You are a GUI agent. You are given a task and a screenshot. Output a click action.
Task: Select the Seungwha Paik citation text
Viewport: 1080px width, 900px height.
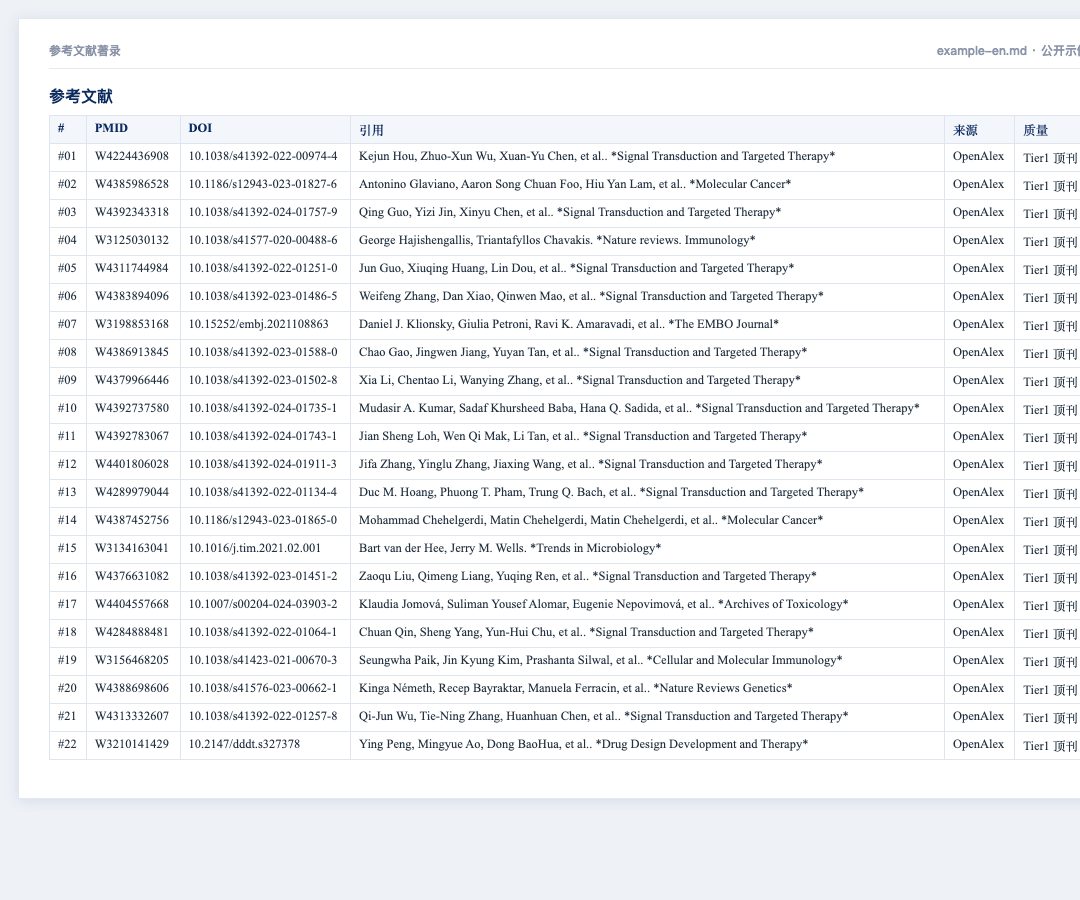coord(601,660)
